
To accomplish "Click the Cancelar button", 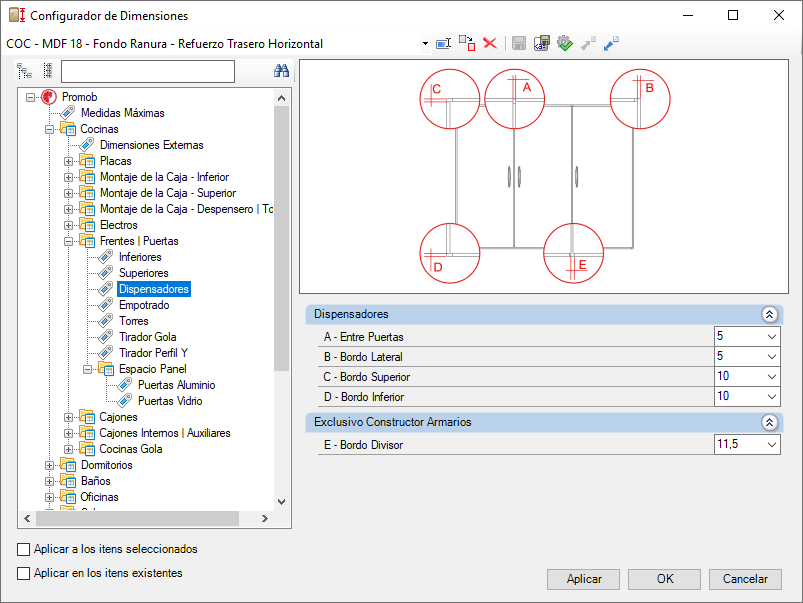I will (745, 579).
